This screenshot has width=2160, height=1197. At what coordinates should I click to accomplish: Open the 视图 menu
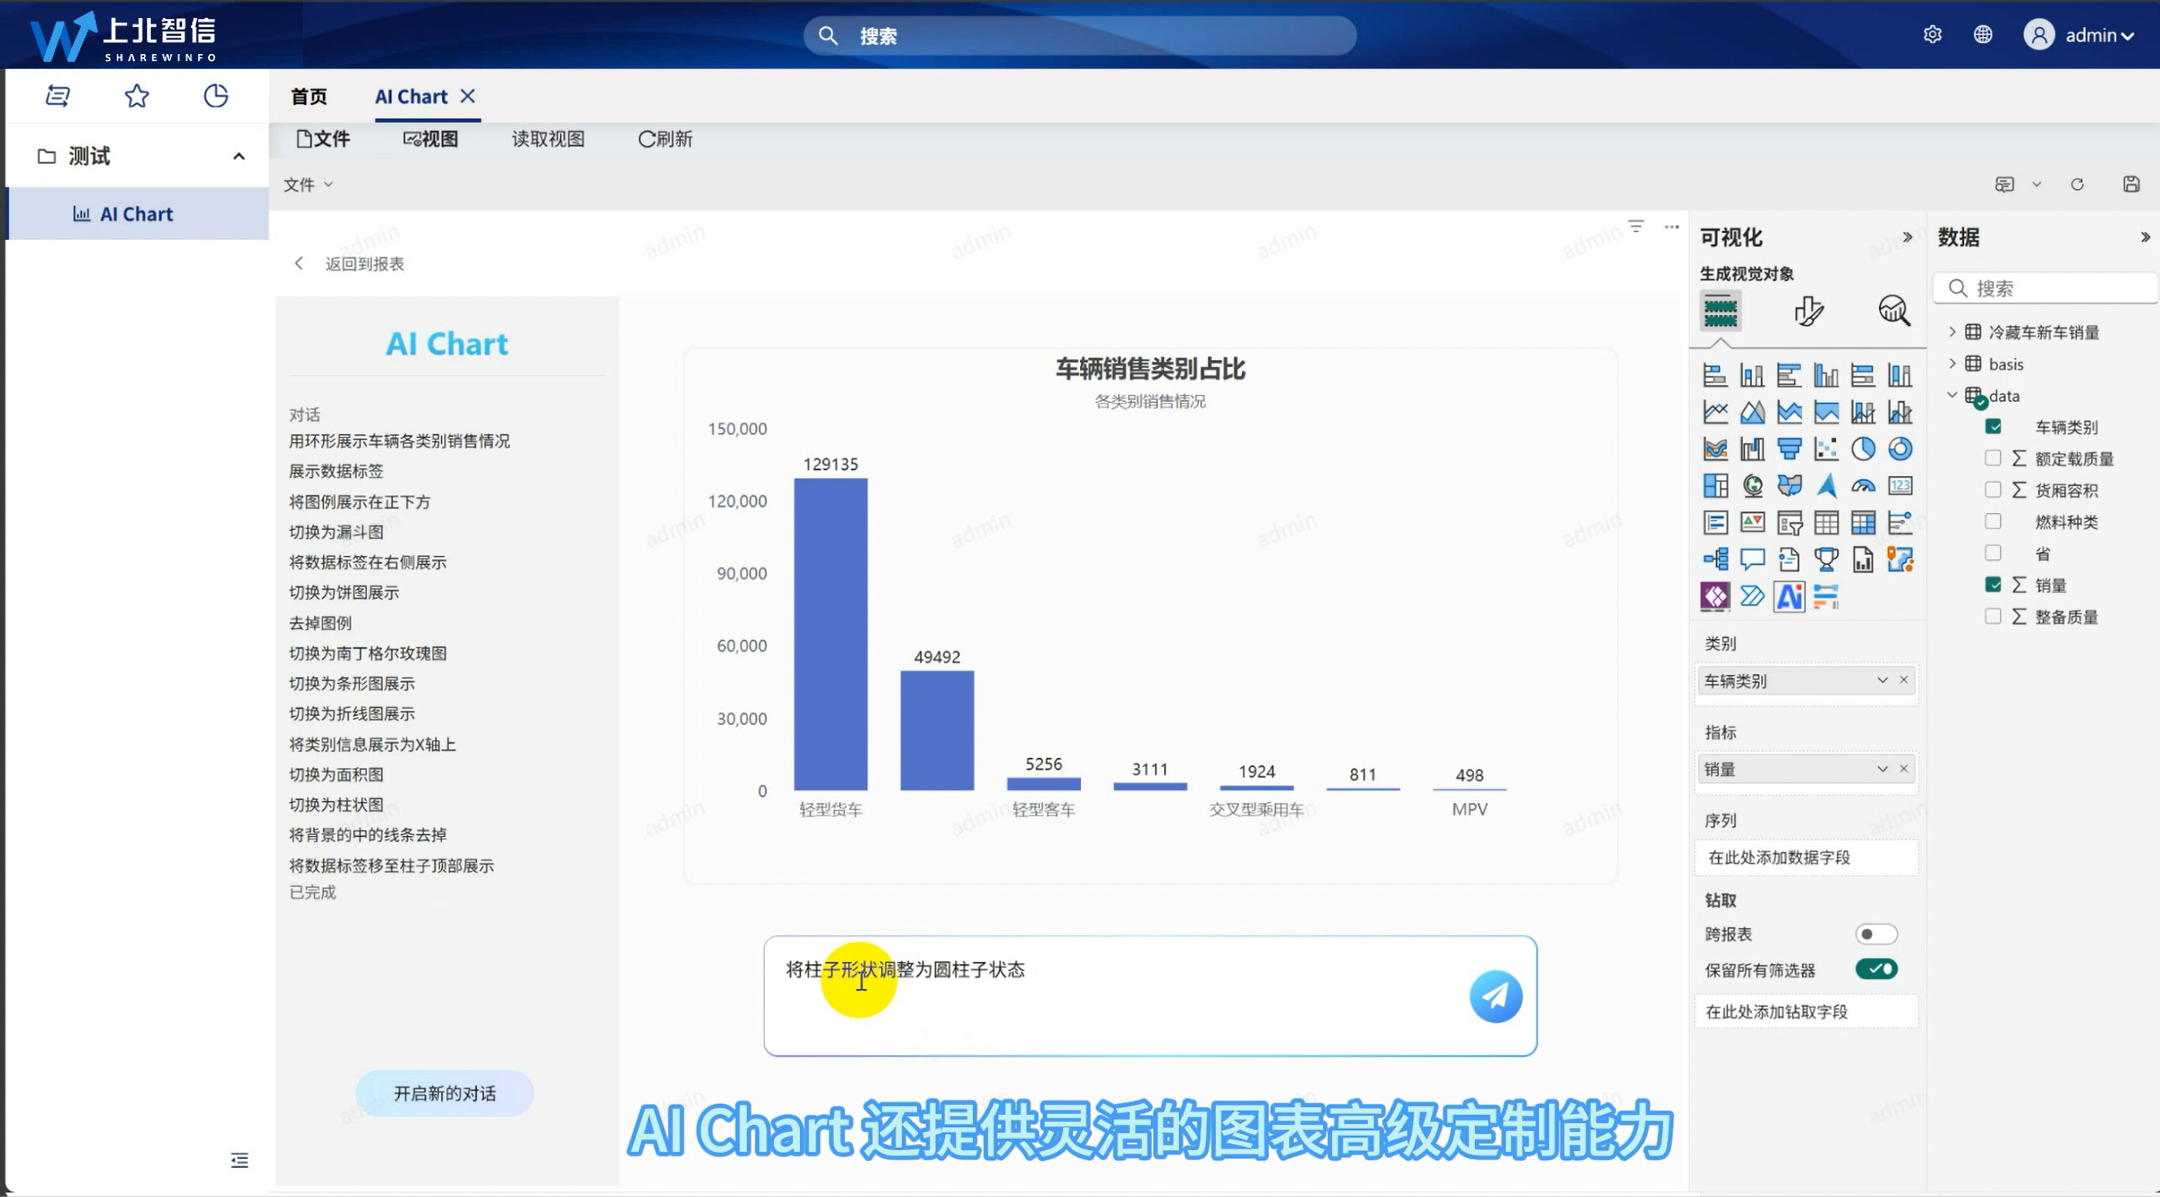431,139
